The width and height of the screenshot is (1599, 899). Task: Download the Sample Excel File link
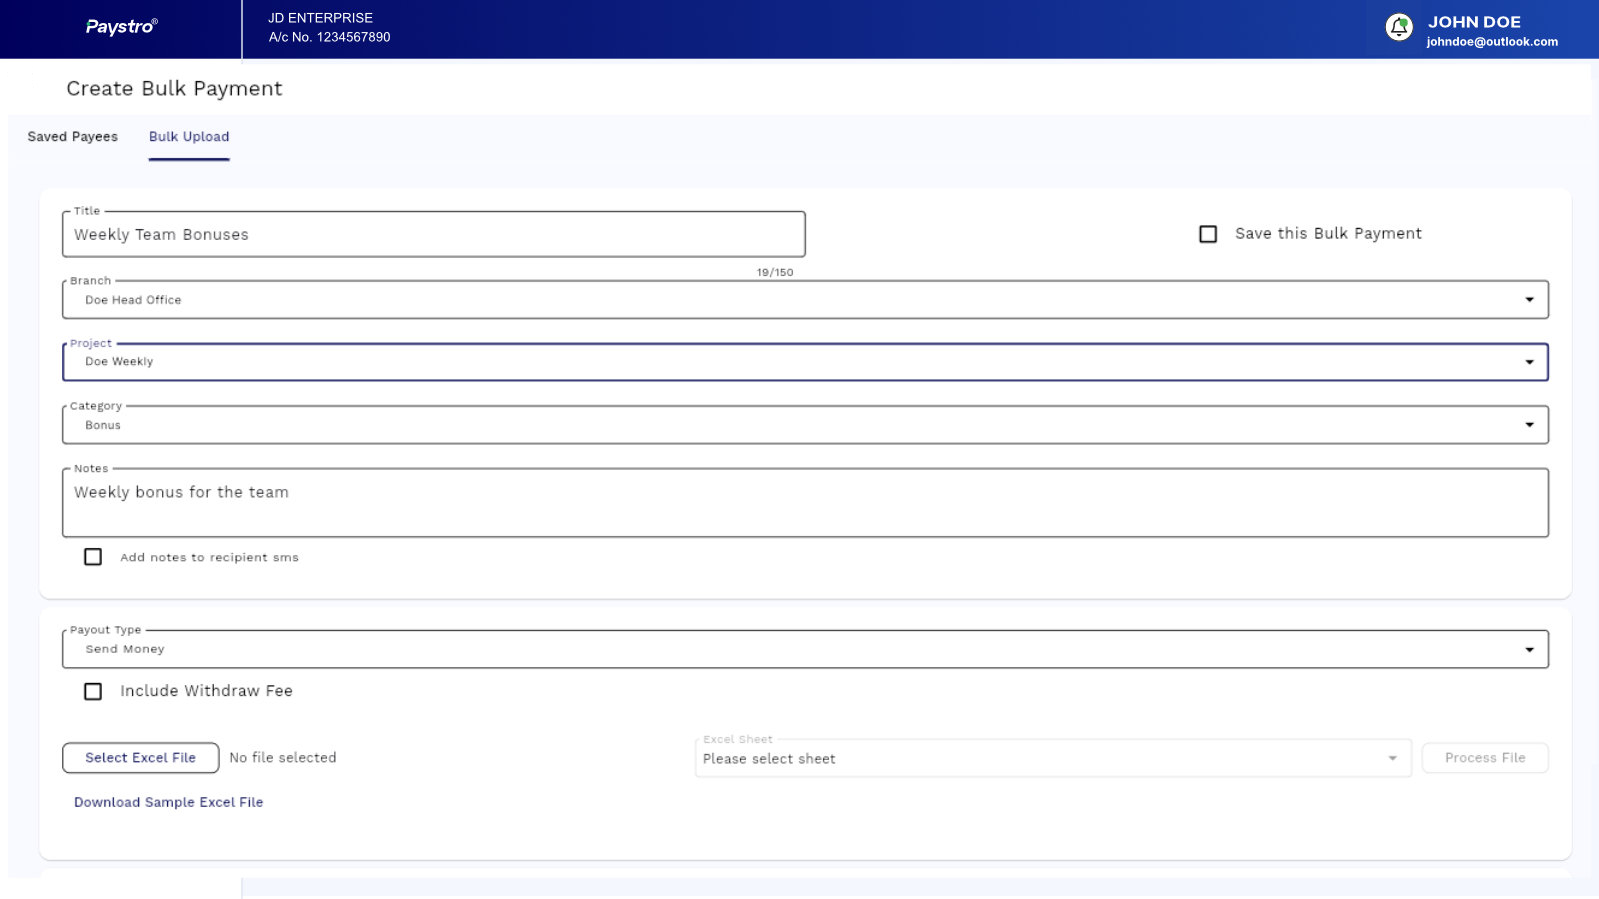(x=168, y=802)
